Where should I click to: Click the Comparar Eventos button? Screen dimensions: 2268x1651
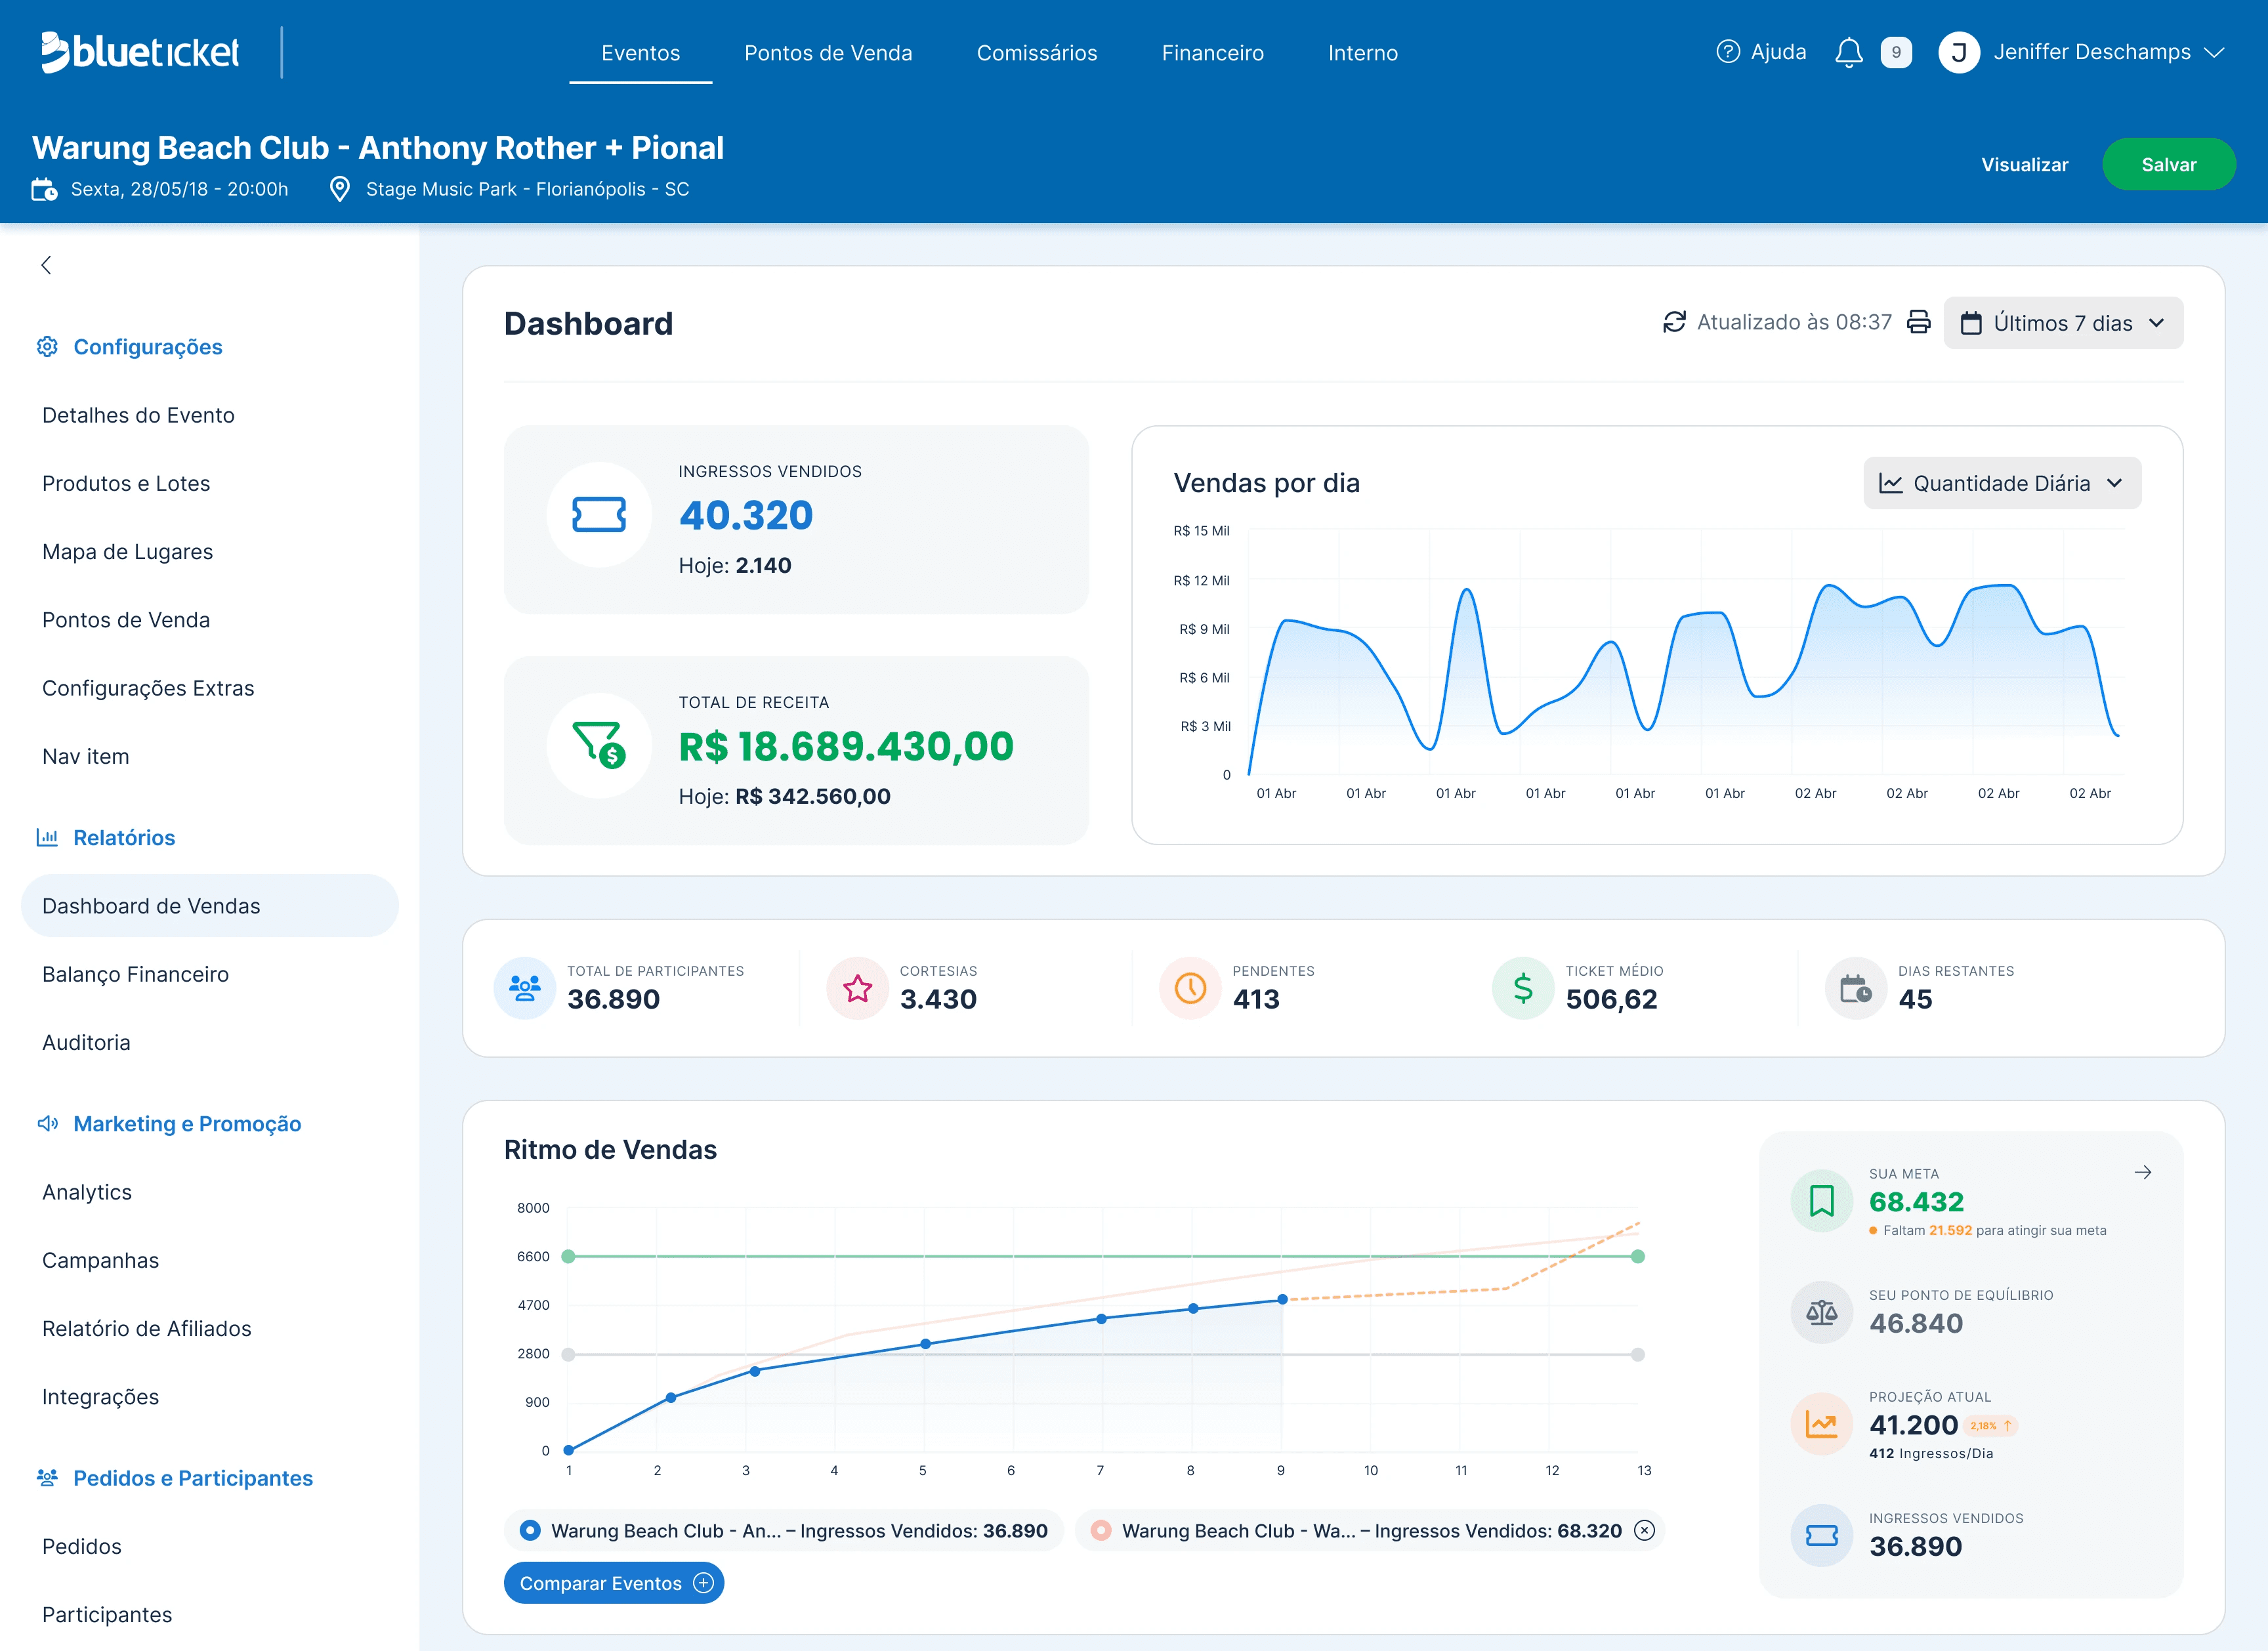tap(614, 1583)
